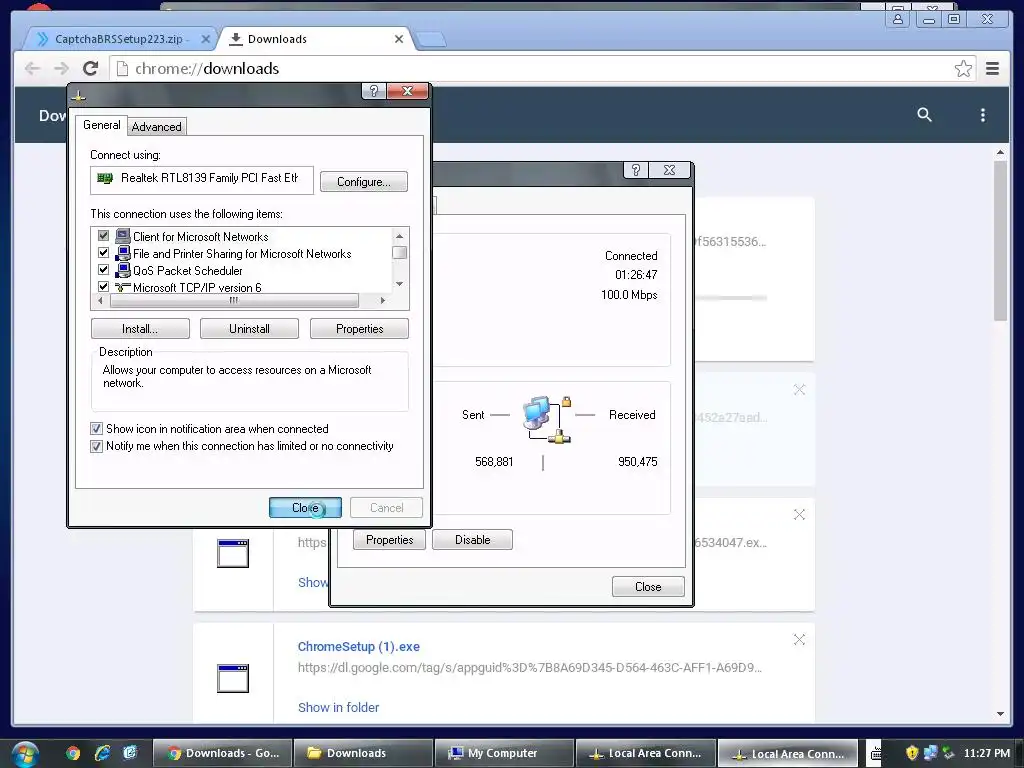Click the Chrome back arrow
The height and width of the screenshot is (768, 1024).
tap(32, 69)
